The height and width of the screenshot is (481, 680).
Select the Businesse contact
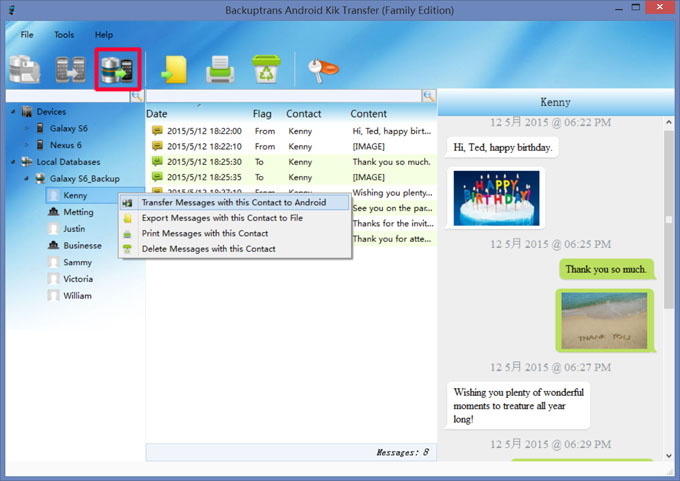[x=82, y=245]
